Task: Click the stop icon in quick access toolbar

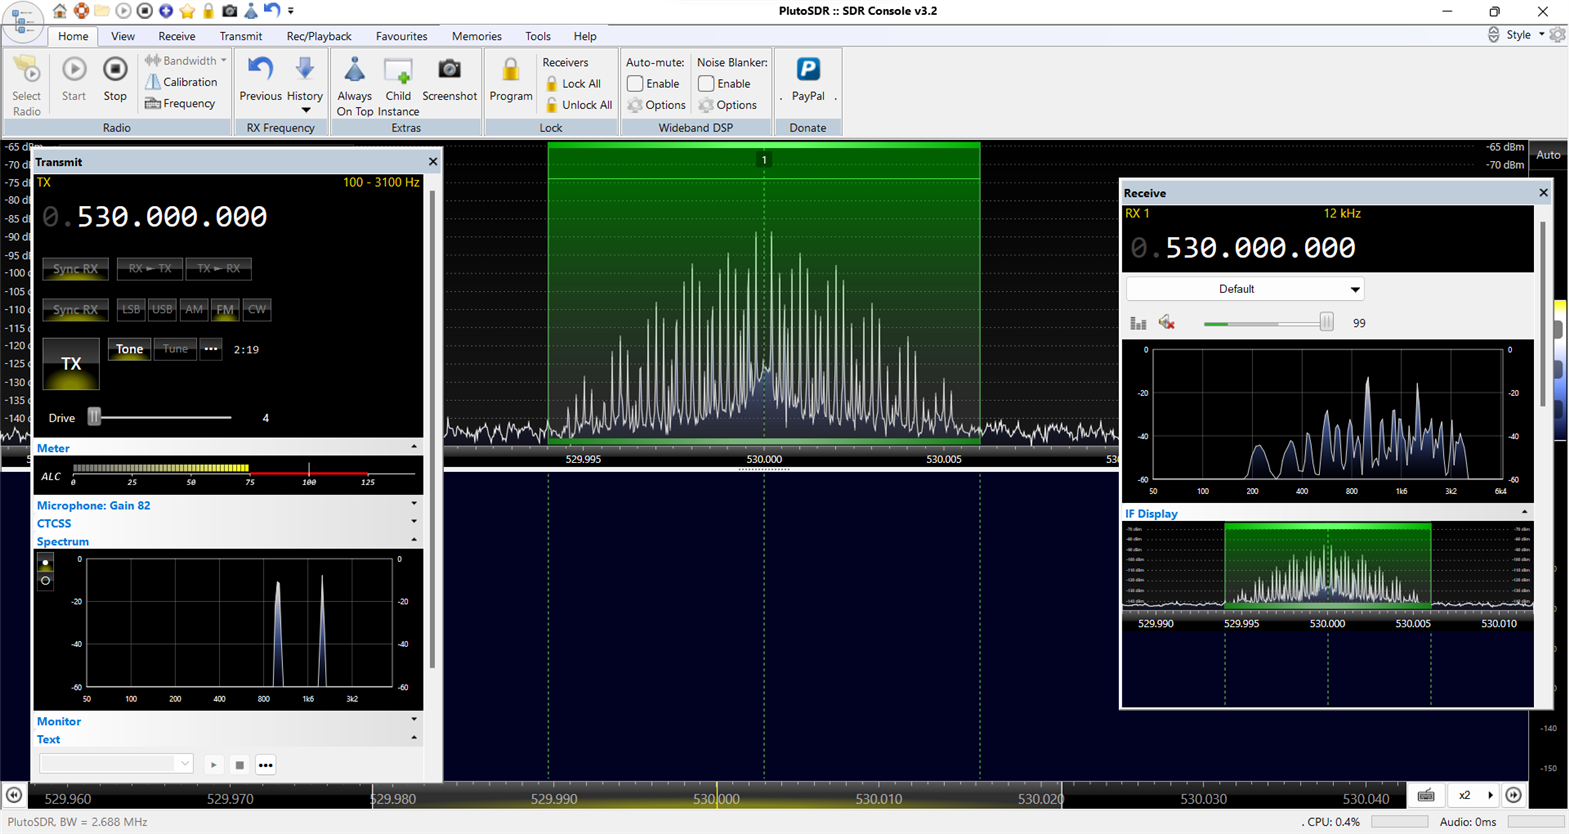Action: [145, 11]
